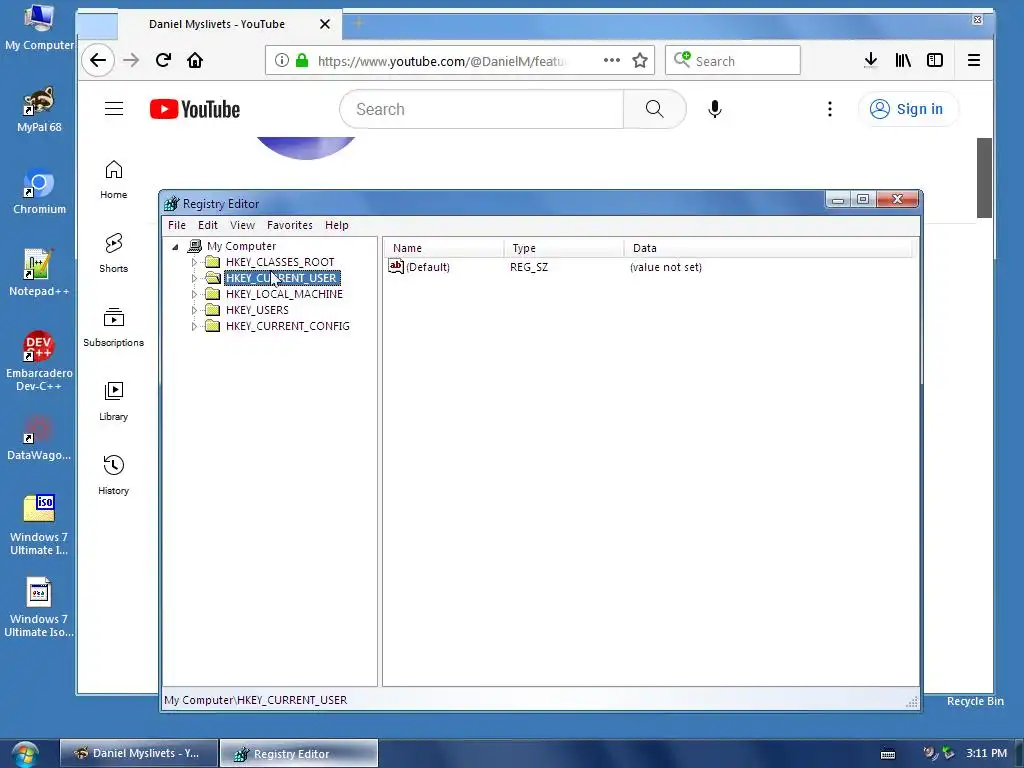Expand the HKEY_USERS key

[x=194, y=310]
